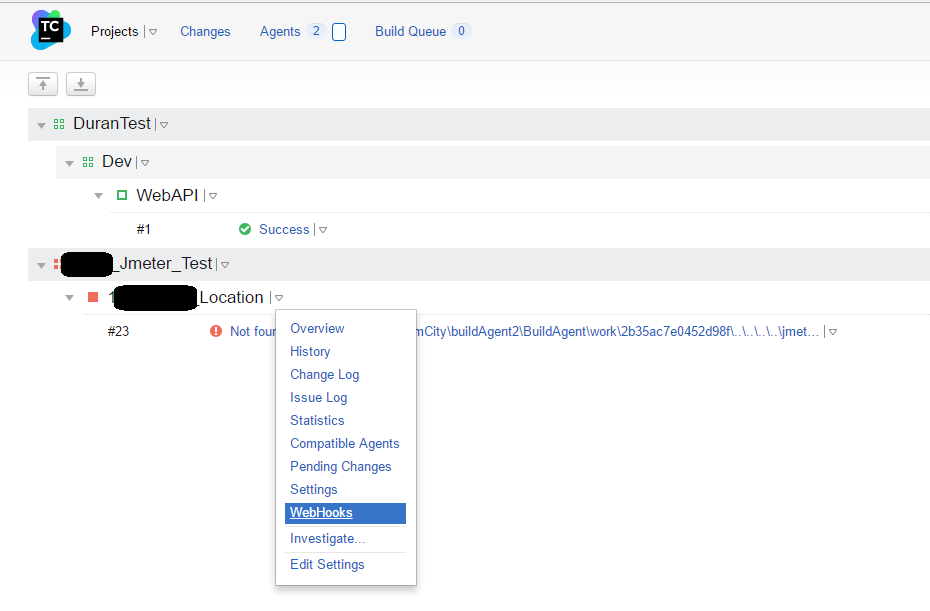
Task: Open the WebAPI dropdown arrow
Action: pos(213,196)
